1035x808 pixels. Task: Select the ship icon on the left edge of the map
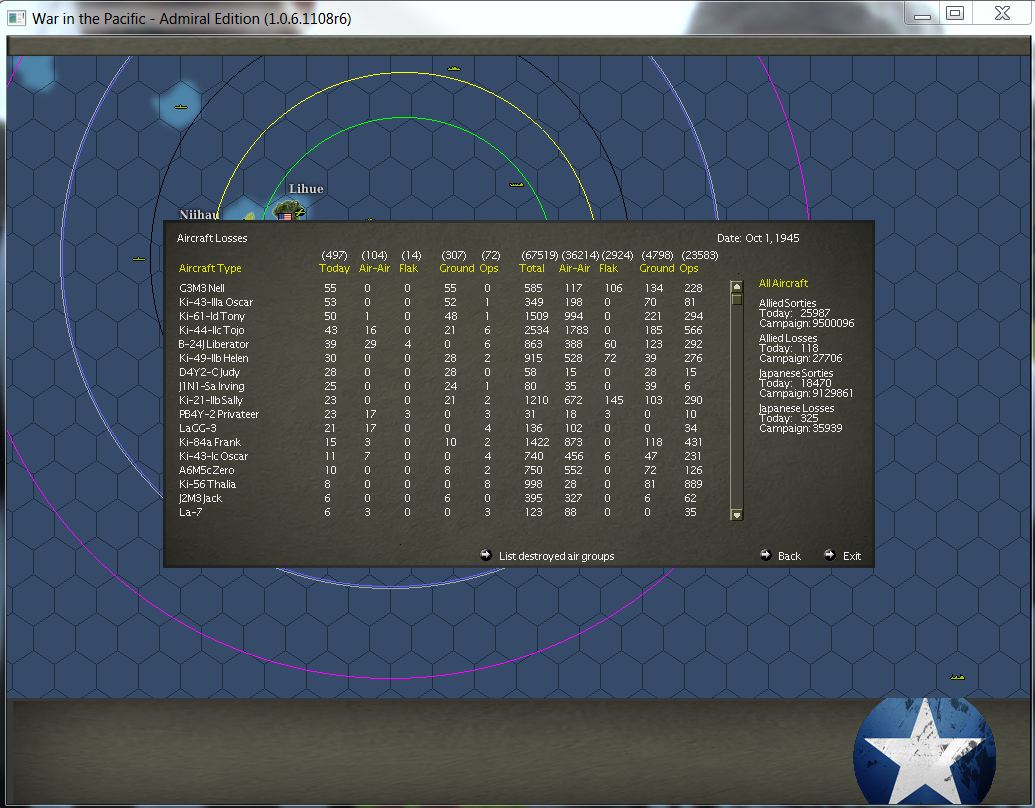(139, 259)
